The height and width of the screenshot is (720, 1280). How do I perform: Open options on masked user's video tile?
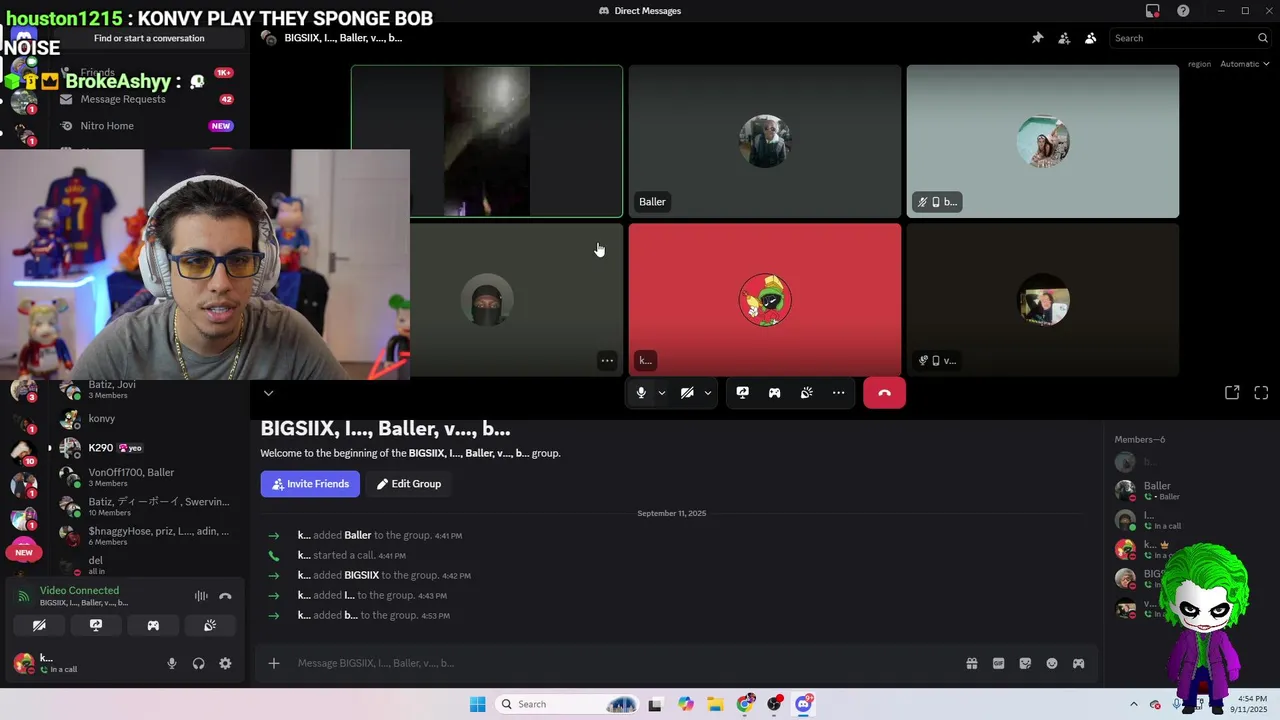607,360
